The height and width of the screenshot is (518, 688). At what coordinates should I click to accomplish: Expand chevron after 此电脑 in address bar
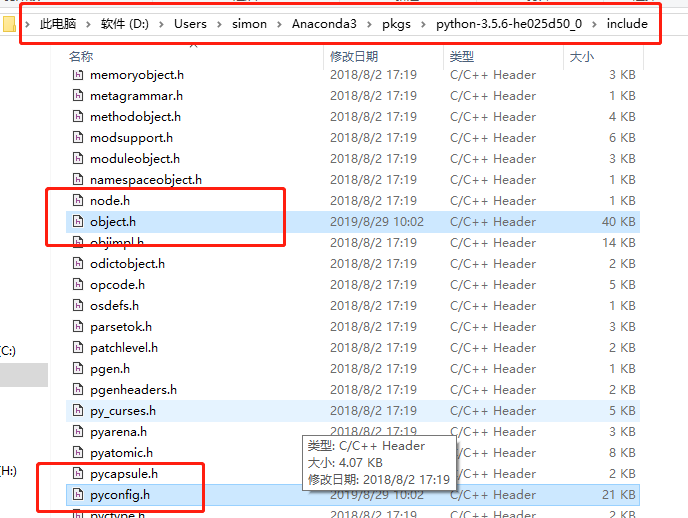[88, 24]
